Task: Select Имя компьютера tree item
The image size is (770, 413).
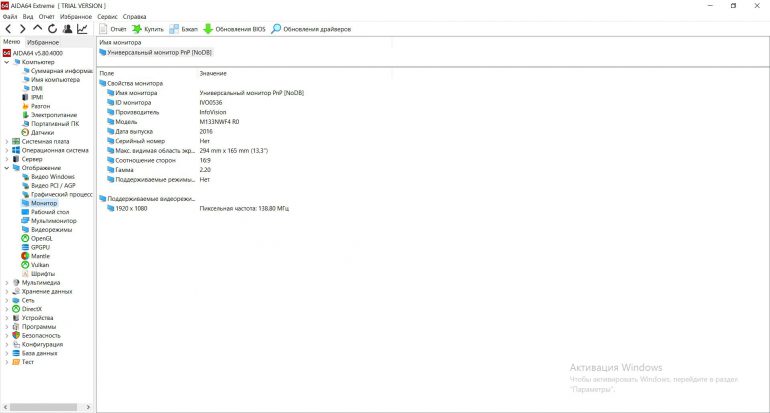Action: (x=51, y=80)
